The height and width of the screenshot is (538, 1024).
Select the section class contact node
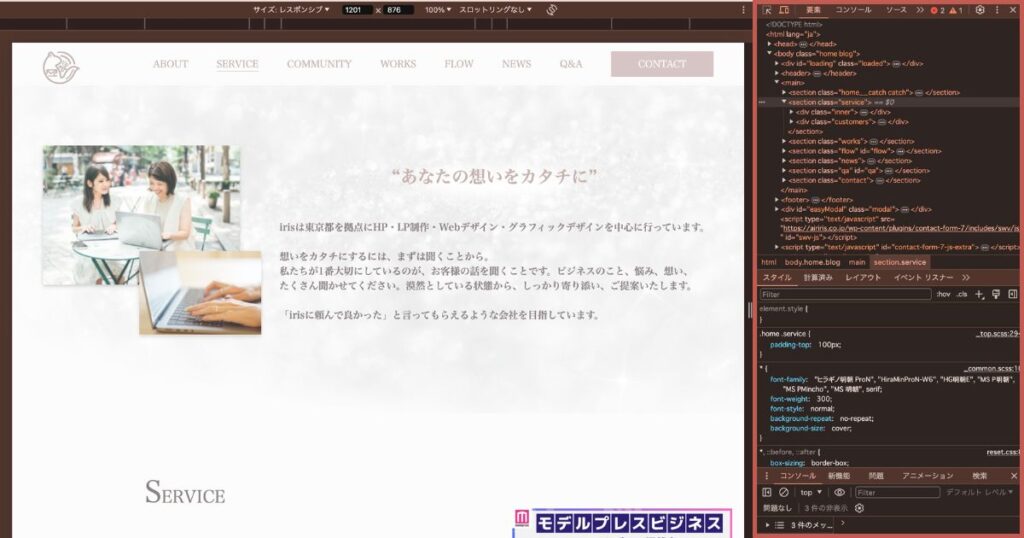click(854, 180)
